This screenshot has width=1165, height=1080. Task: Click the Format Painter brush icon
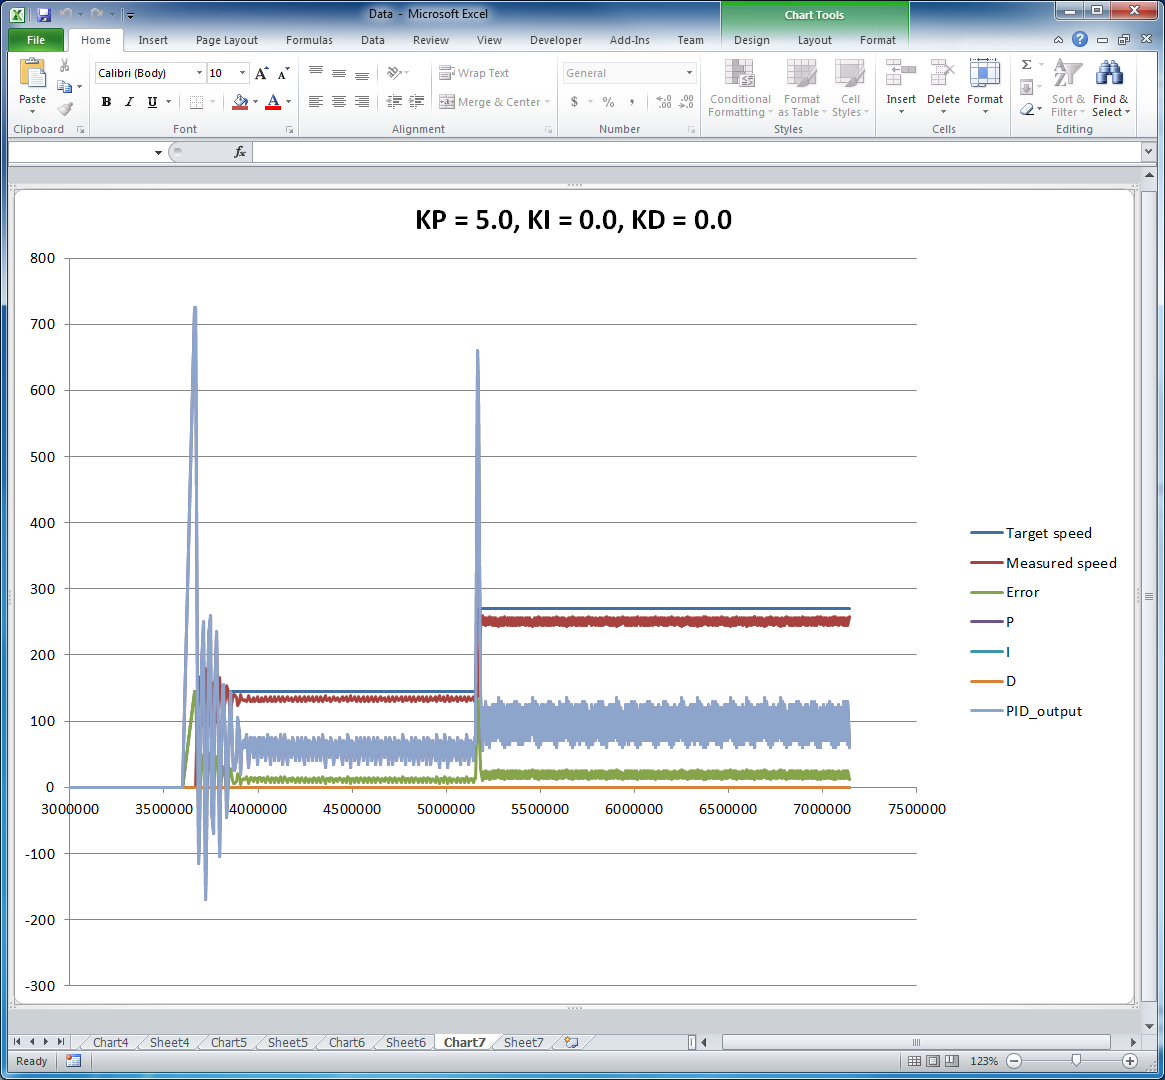point(65,108)
